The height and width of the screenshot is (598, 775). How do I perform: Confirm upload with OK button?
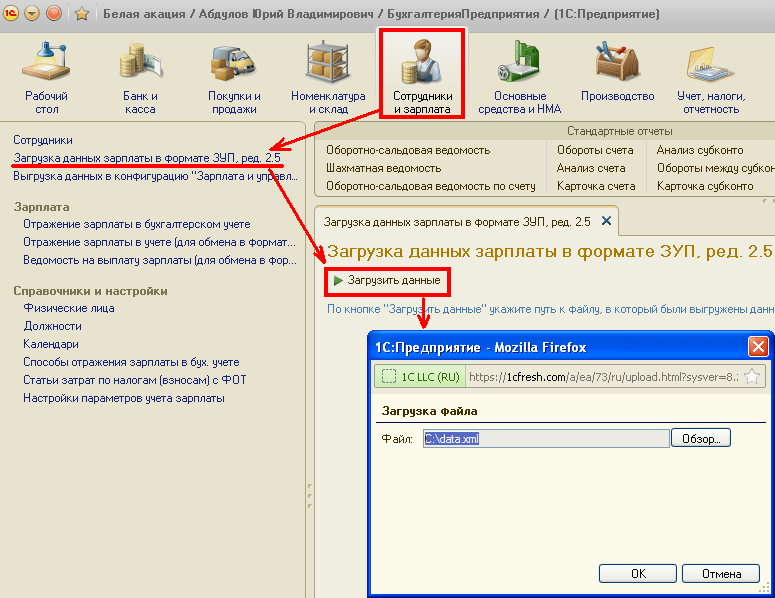click(x=638, y=574)
